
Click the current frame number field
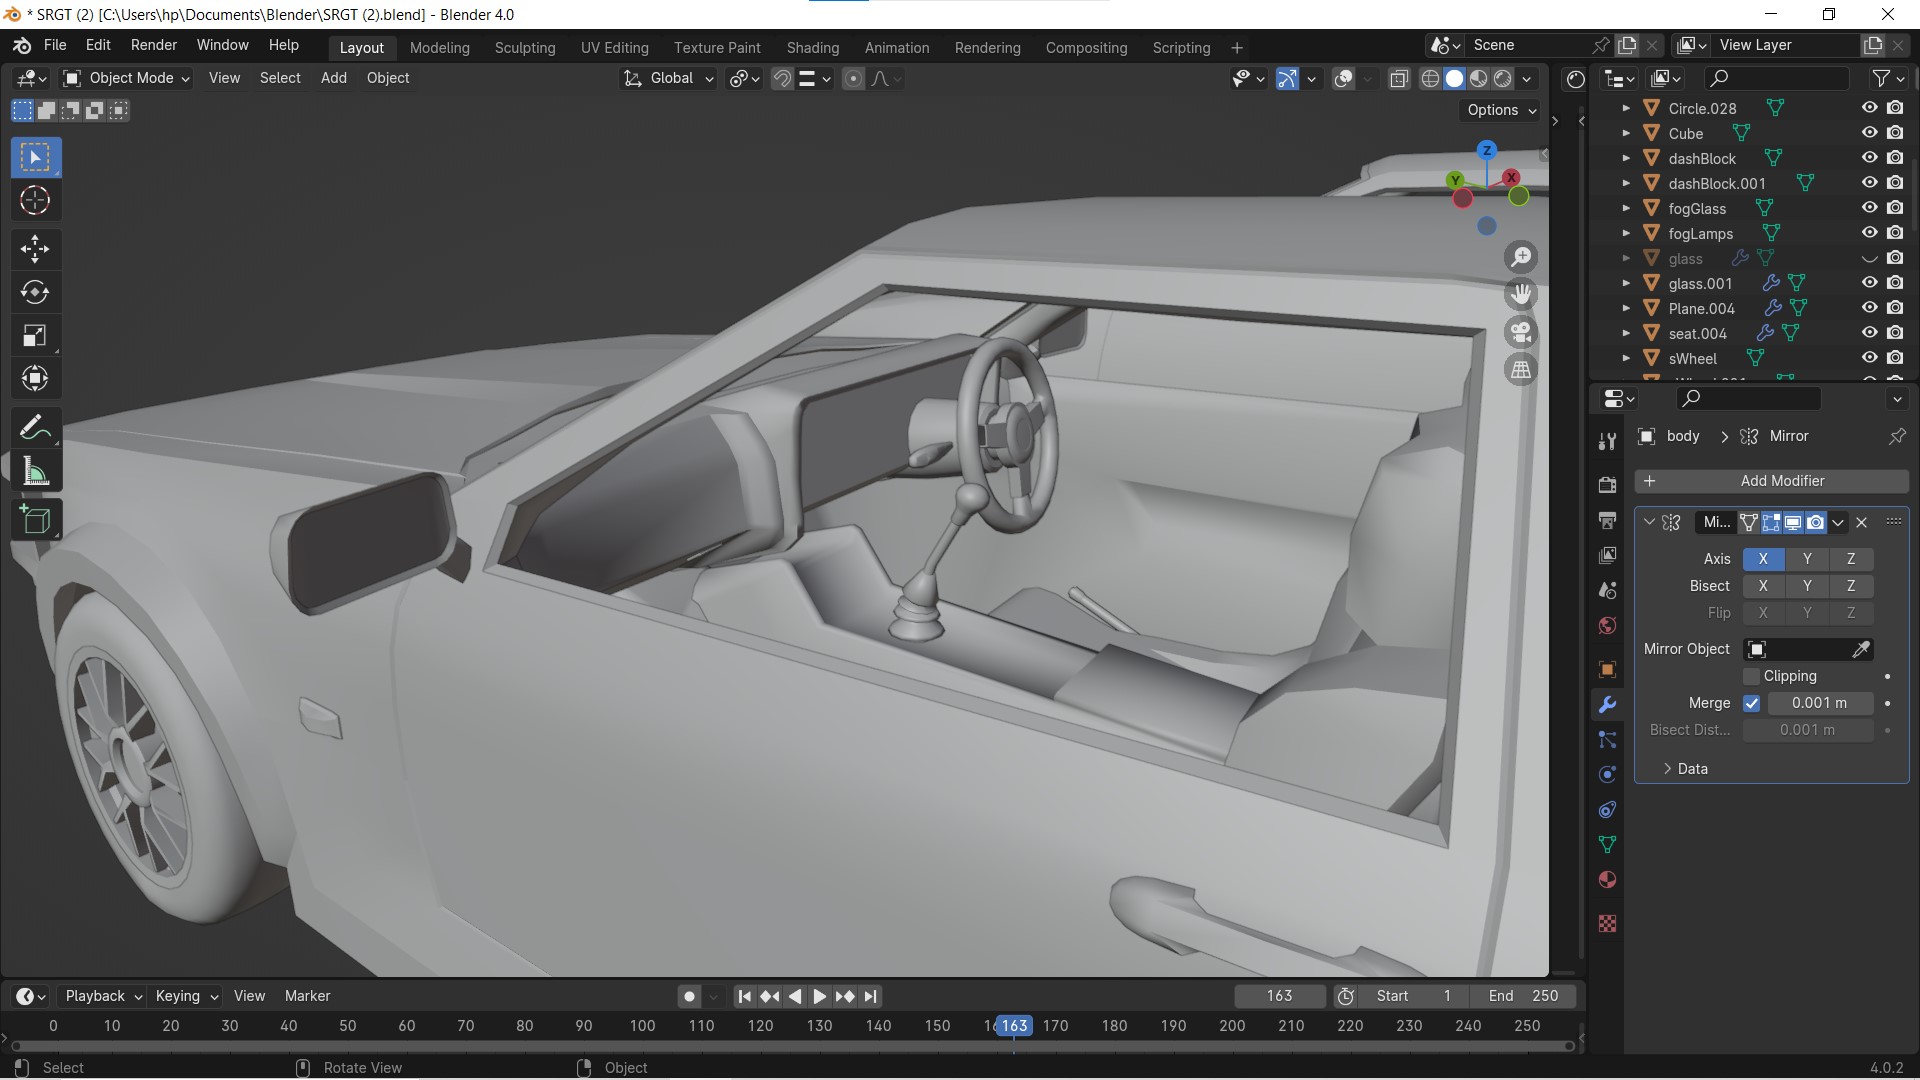pos(1279,996)
